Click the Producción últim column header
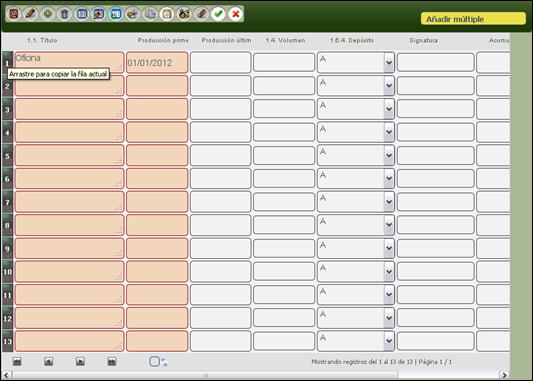Image resolution: width=533 pixels, height=381 pixels. pyautogui.click(x=226, y=40)
